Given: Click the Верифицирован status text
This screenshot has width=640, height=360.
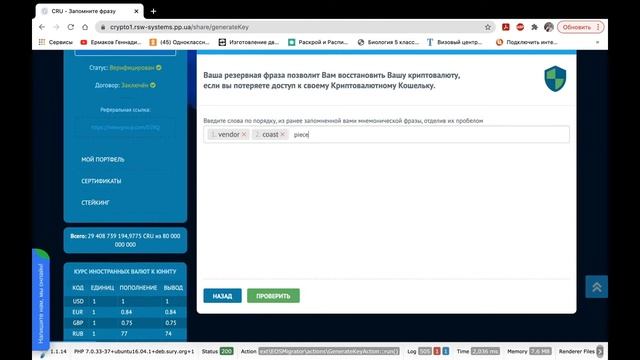Looking at the screenshot, I should point(132,68).
